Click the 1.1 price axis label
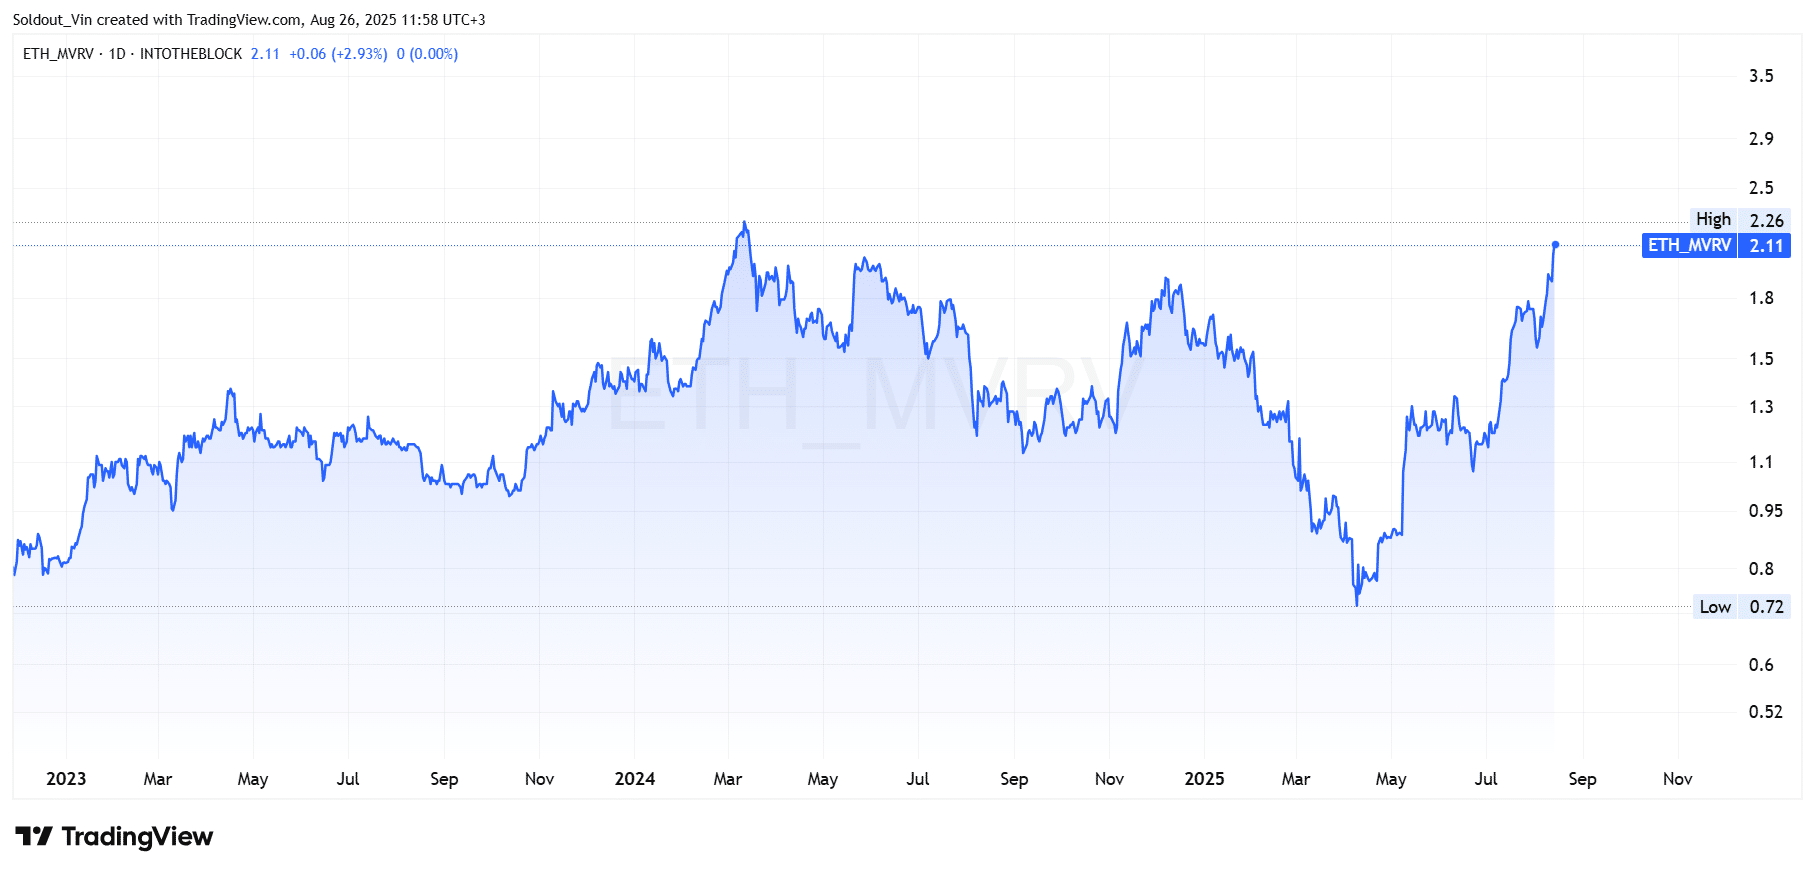The image size is (1815, 874). pos(1761,462)
